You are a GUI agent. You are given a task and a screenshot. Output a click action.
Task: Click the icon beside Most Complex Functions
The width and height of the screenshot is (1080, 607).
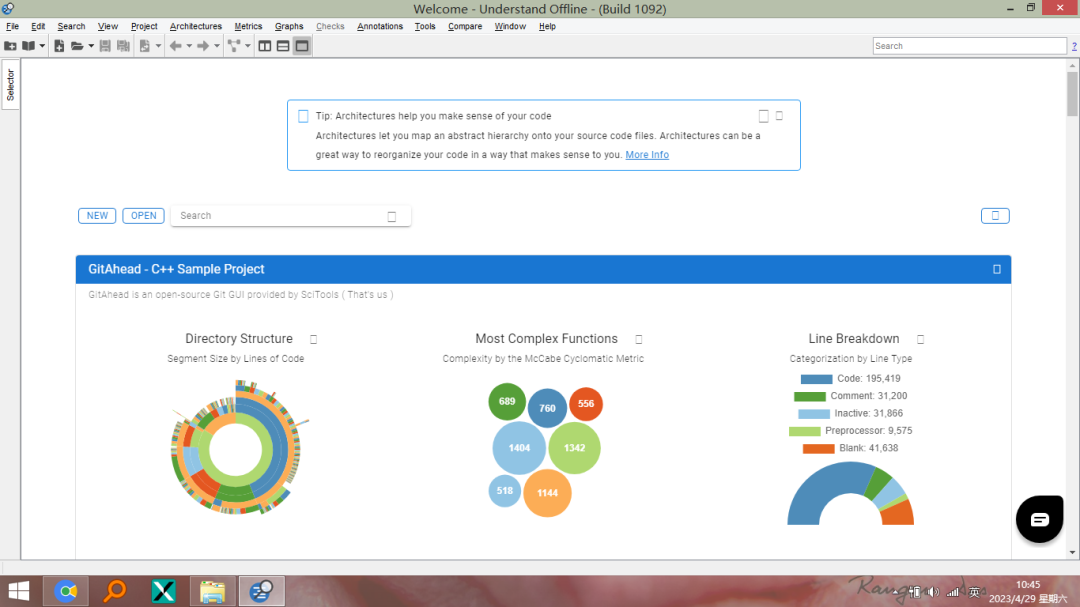pos(638,339)
